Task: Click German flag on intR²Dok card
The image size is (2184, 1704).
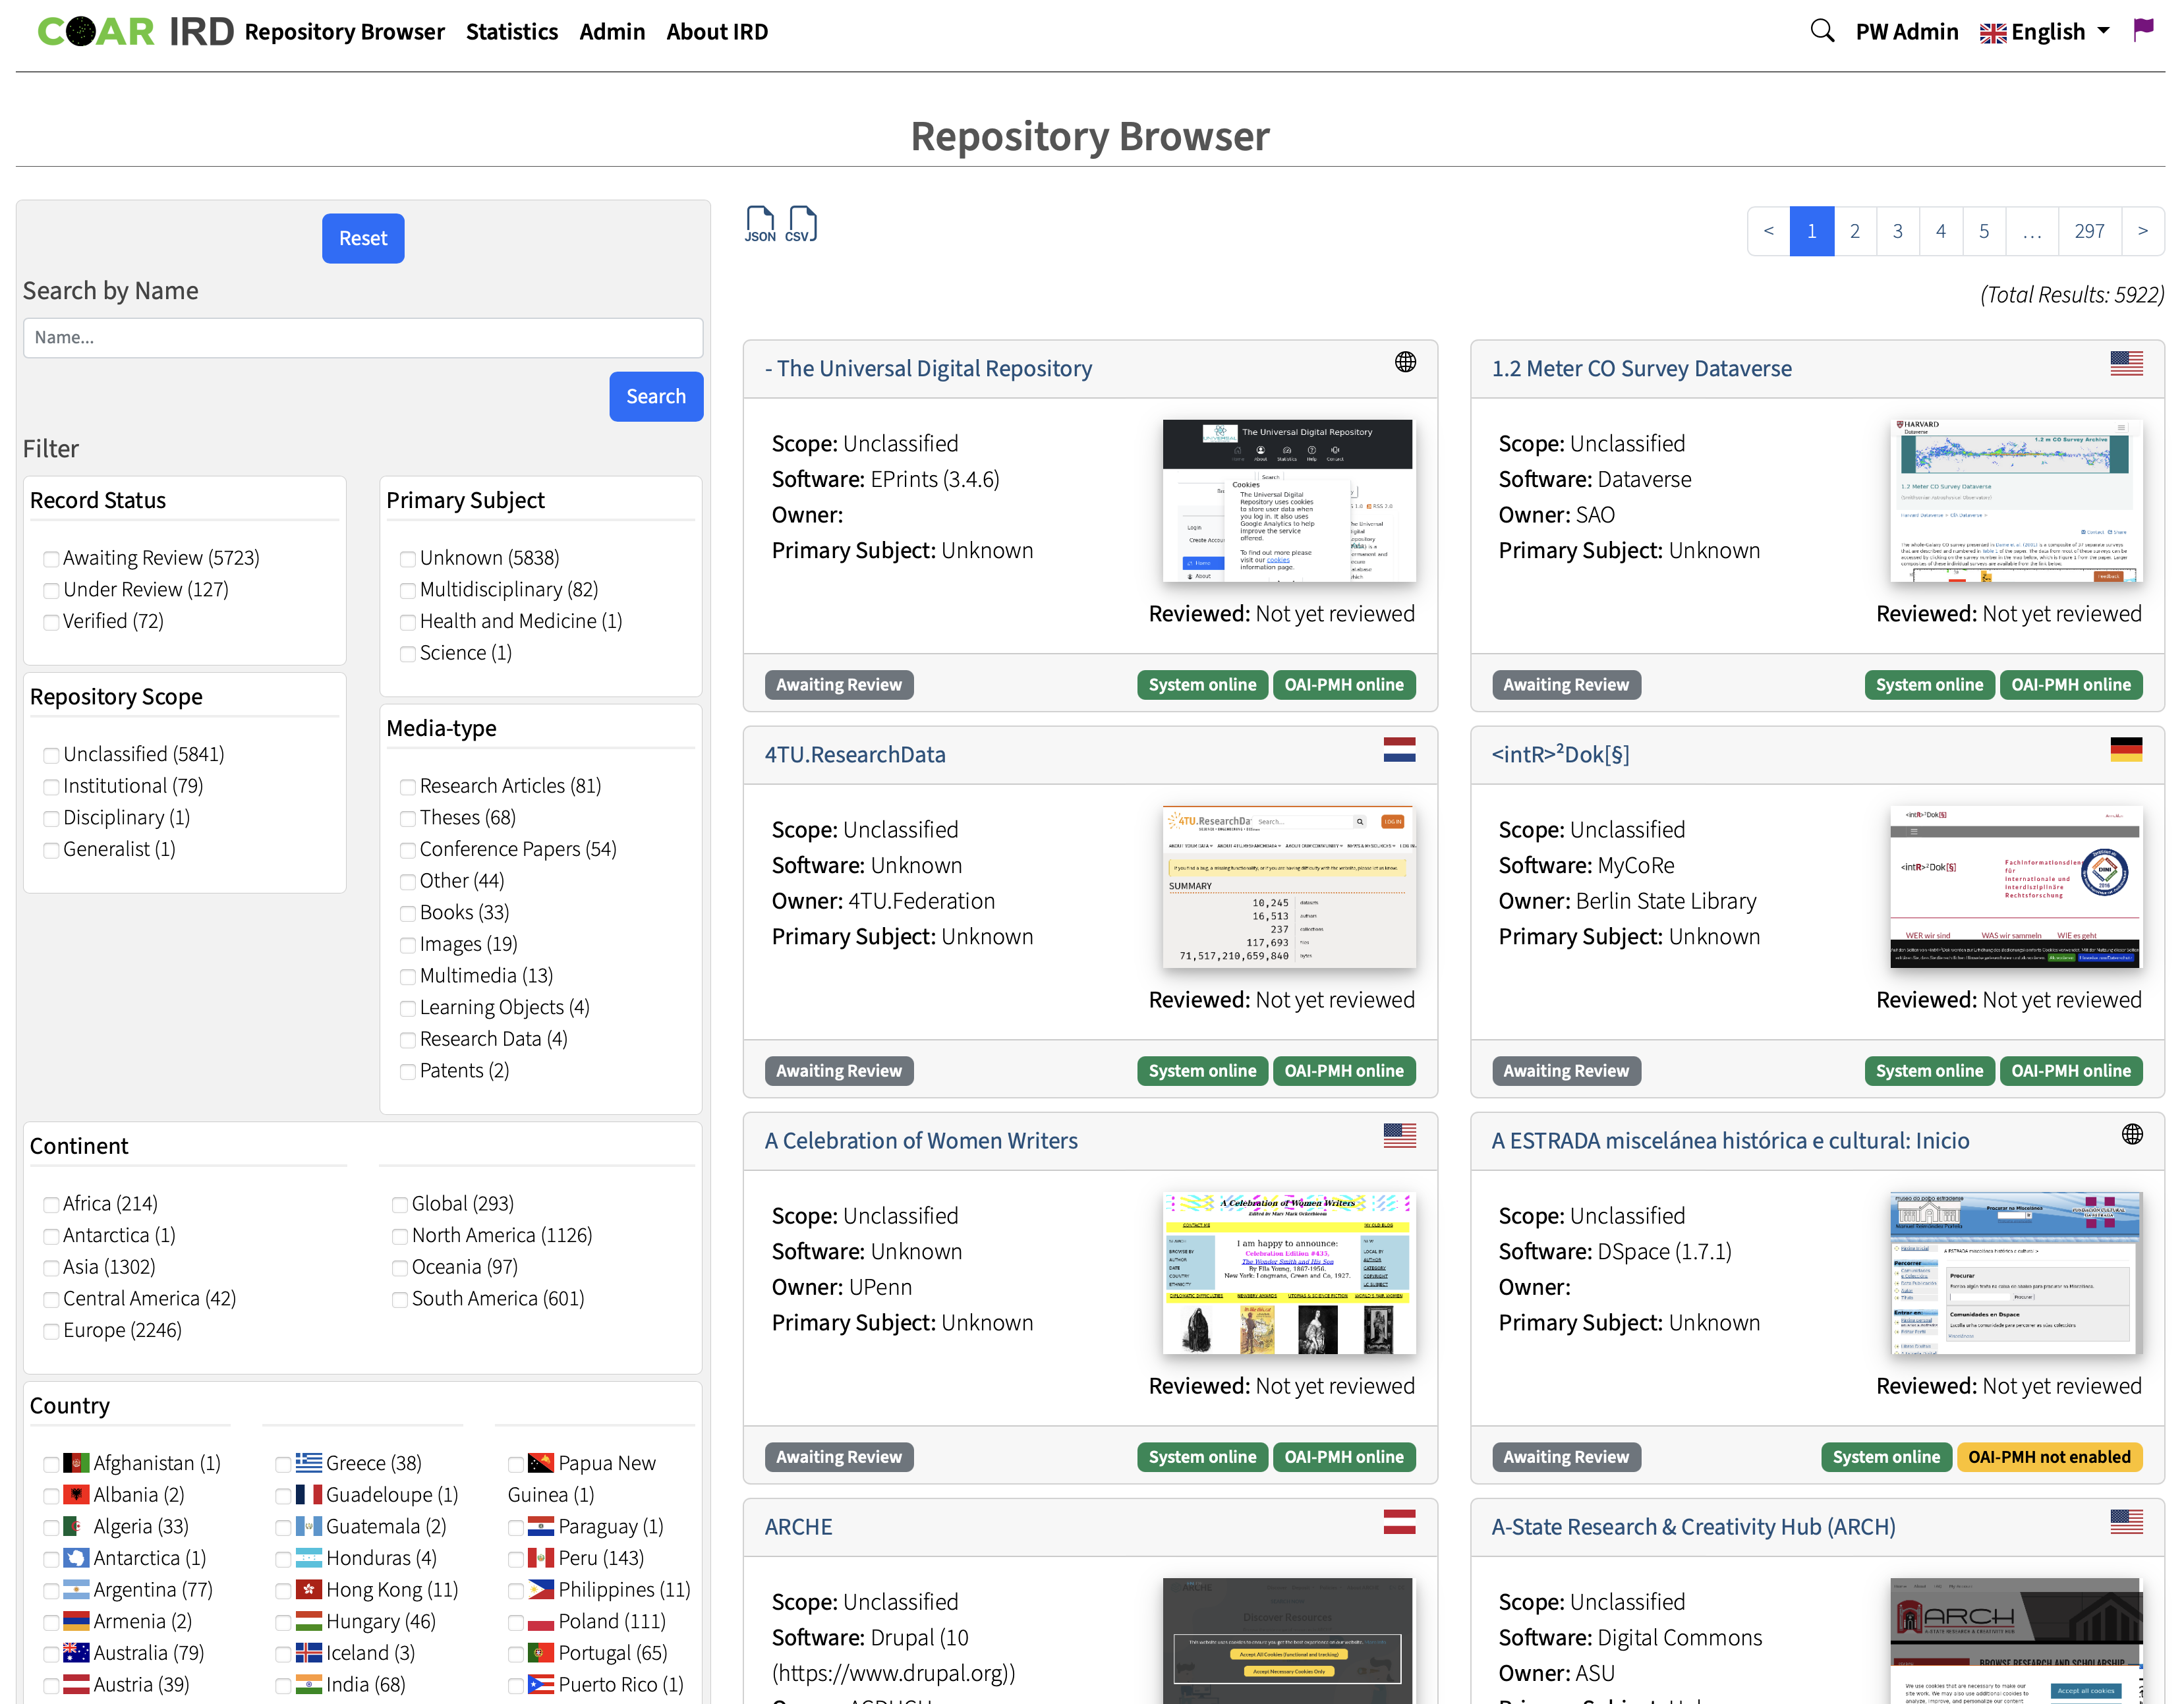Action: 2126,749
